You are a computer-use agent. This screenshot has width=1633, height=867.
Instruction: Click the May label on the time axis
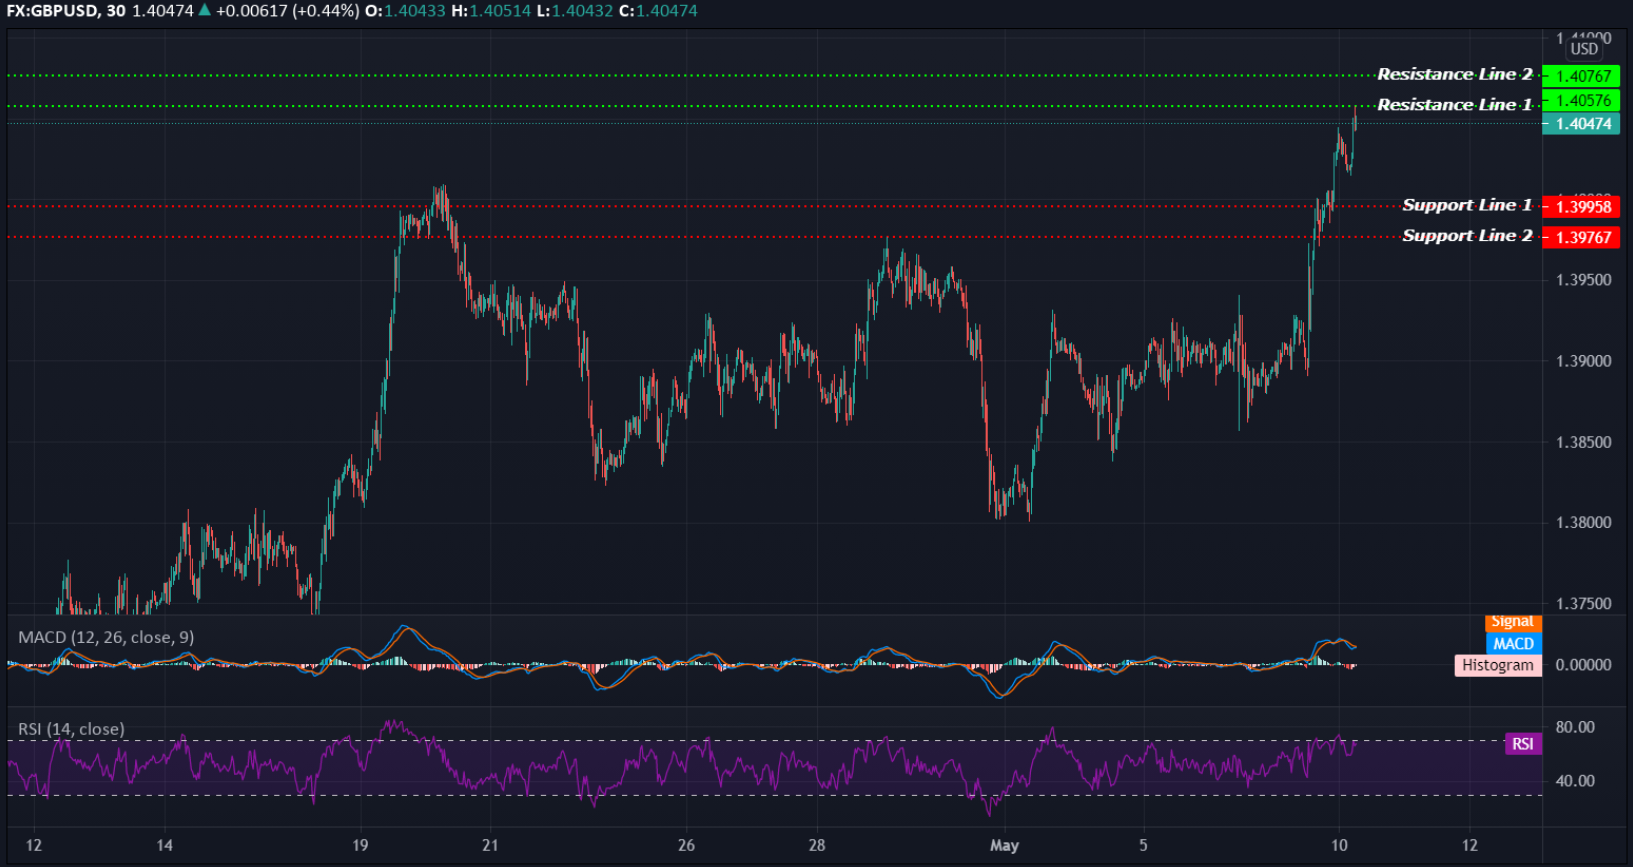(x=1005, y=846)
